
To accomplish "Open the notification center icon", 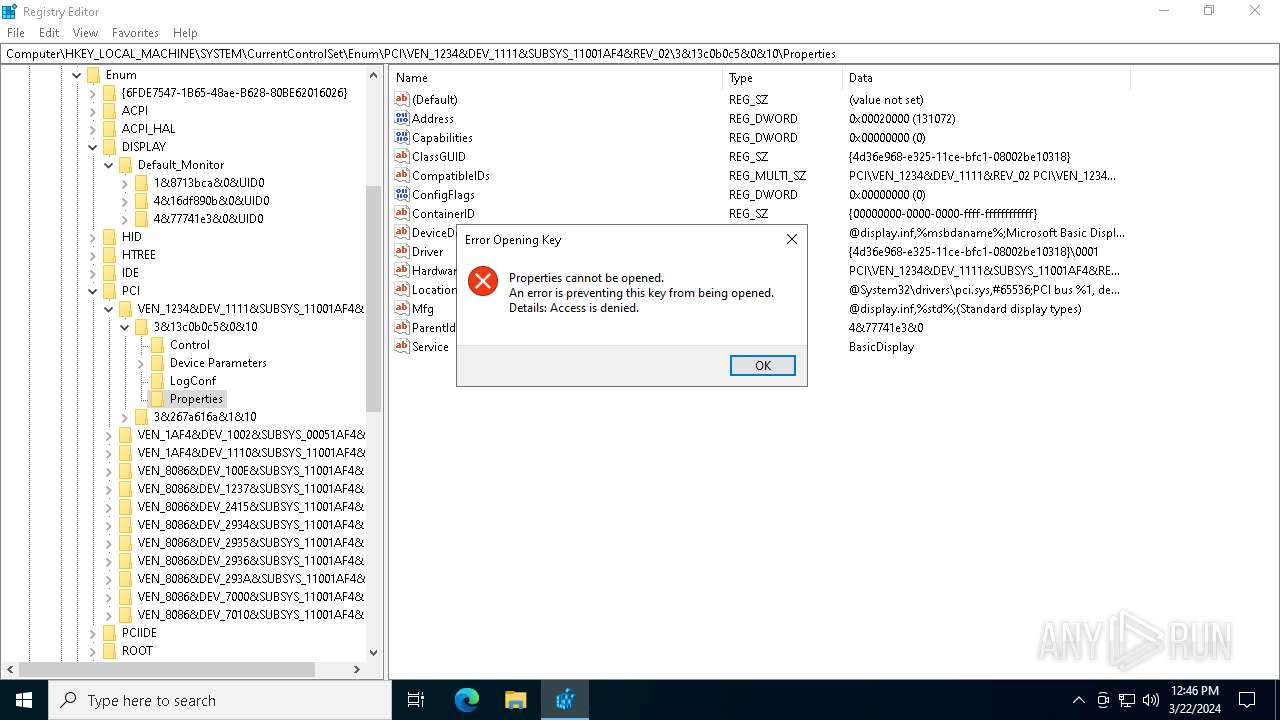I will (1247, 700).
